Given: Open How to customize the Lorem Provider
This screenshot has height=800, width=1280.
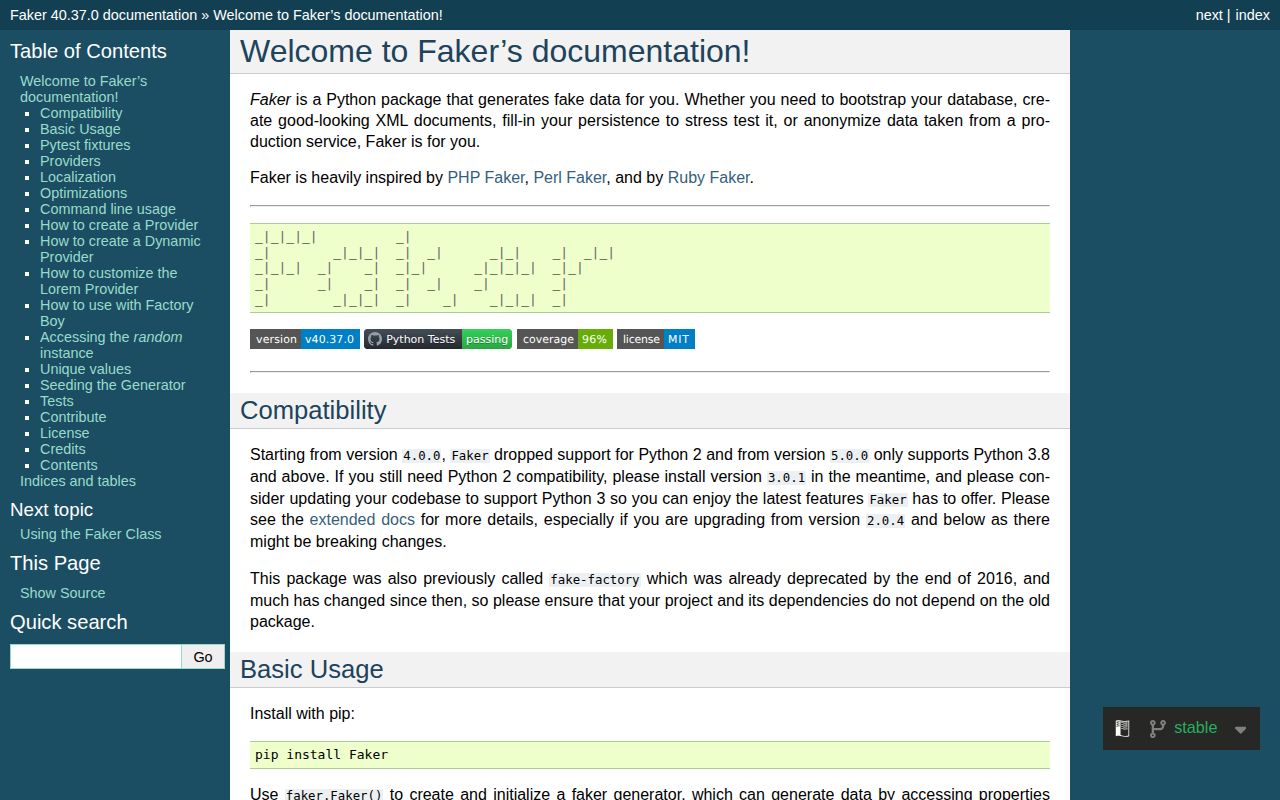Looking at the screenshot, I should (109, 281).
